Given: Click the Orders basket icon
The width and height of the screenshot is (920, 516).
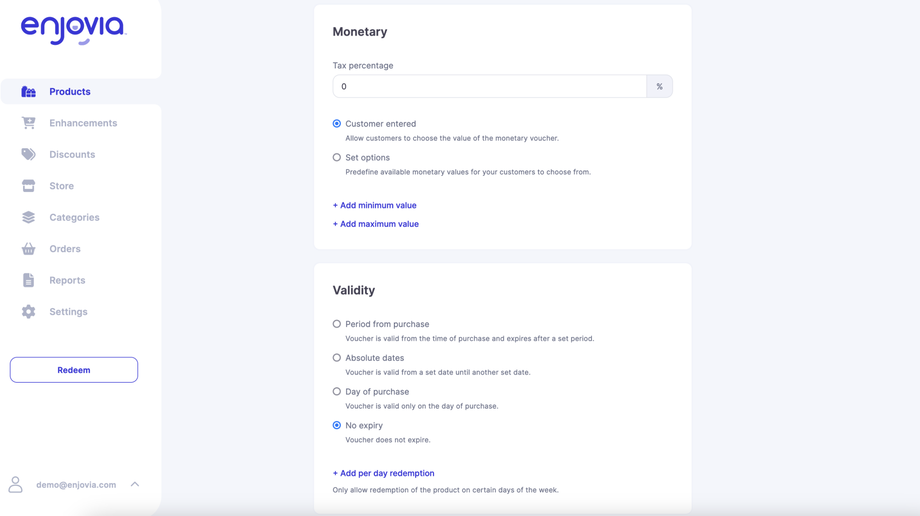Looking at the screenshot, I should click(28, 249).
